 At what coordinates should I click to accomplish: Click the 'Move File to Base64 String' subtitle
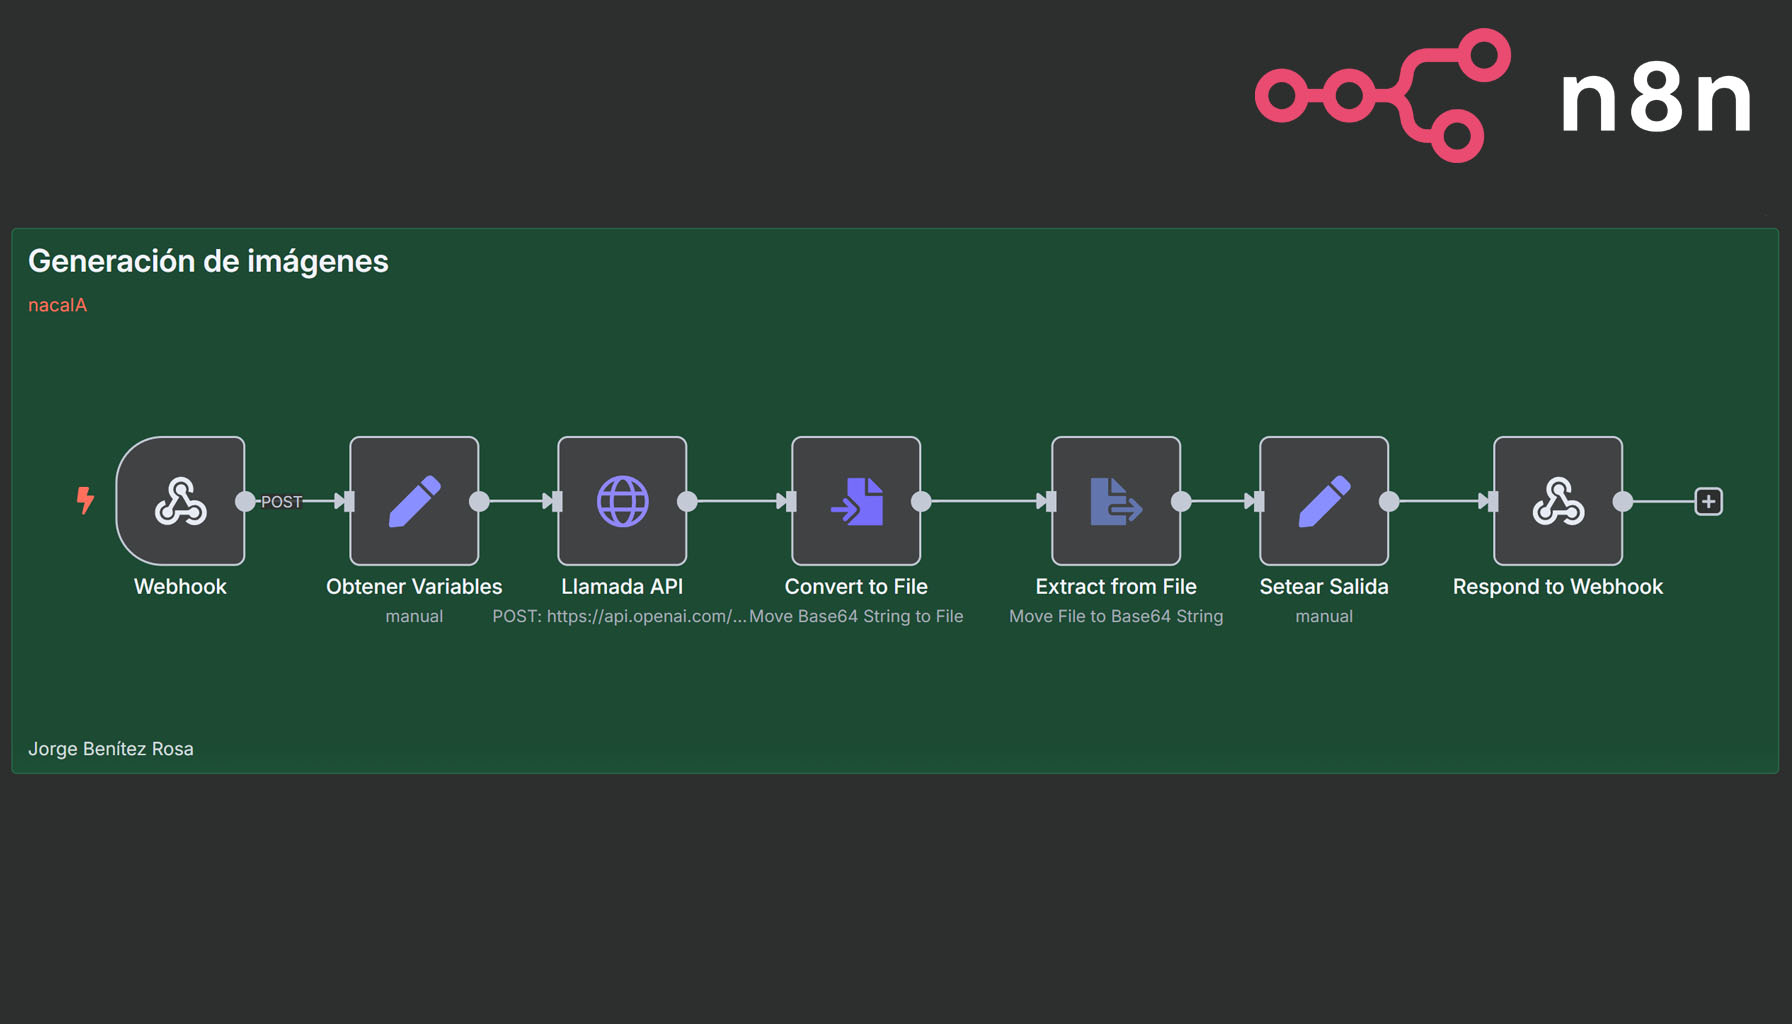click(1116, 616)
